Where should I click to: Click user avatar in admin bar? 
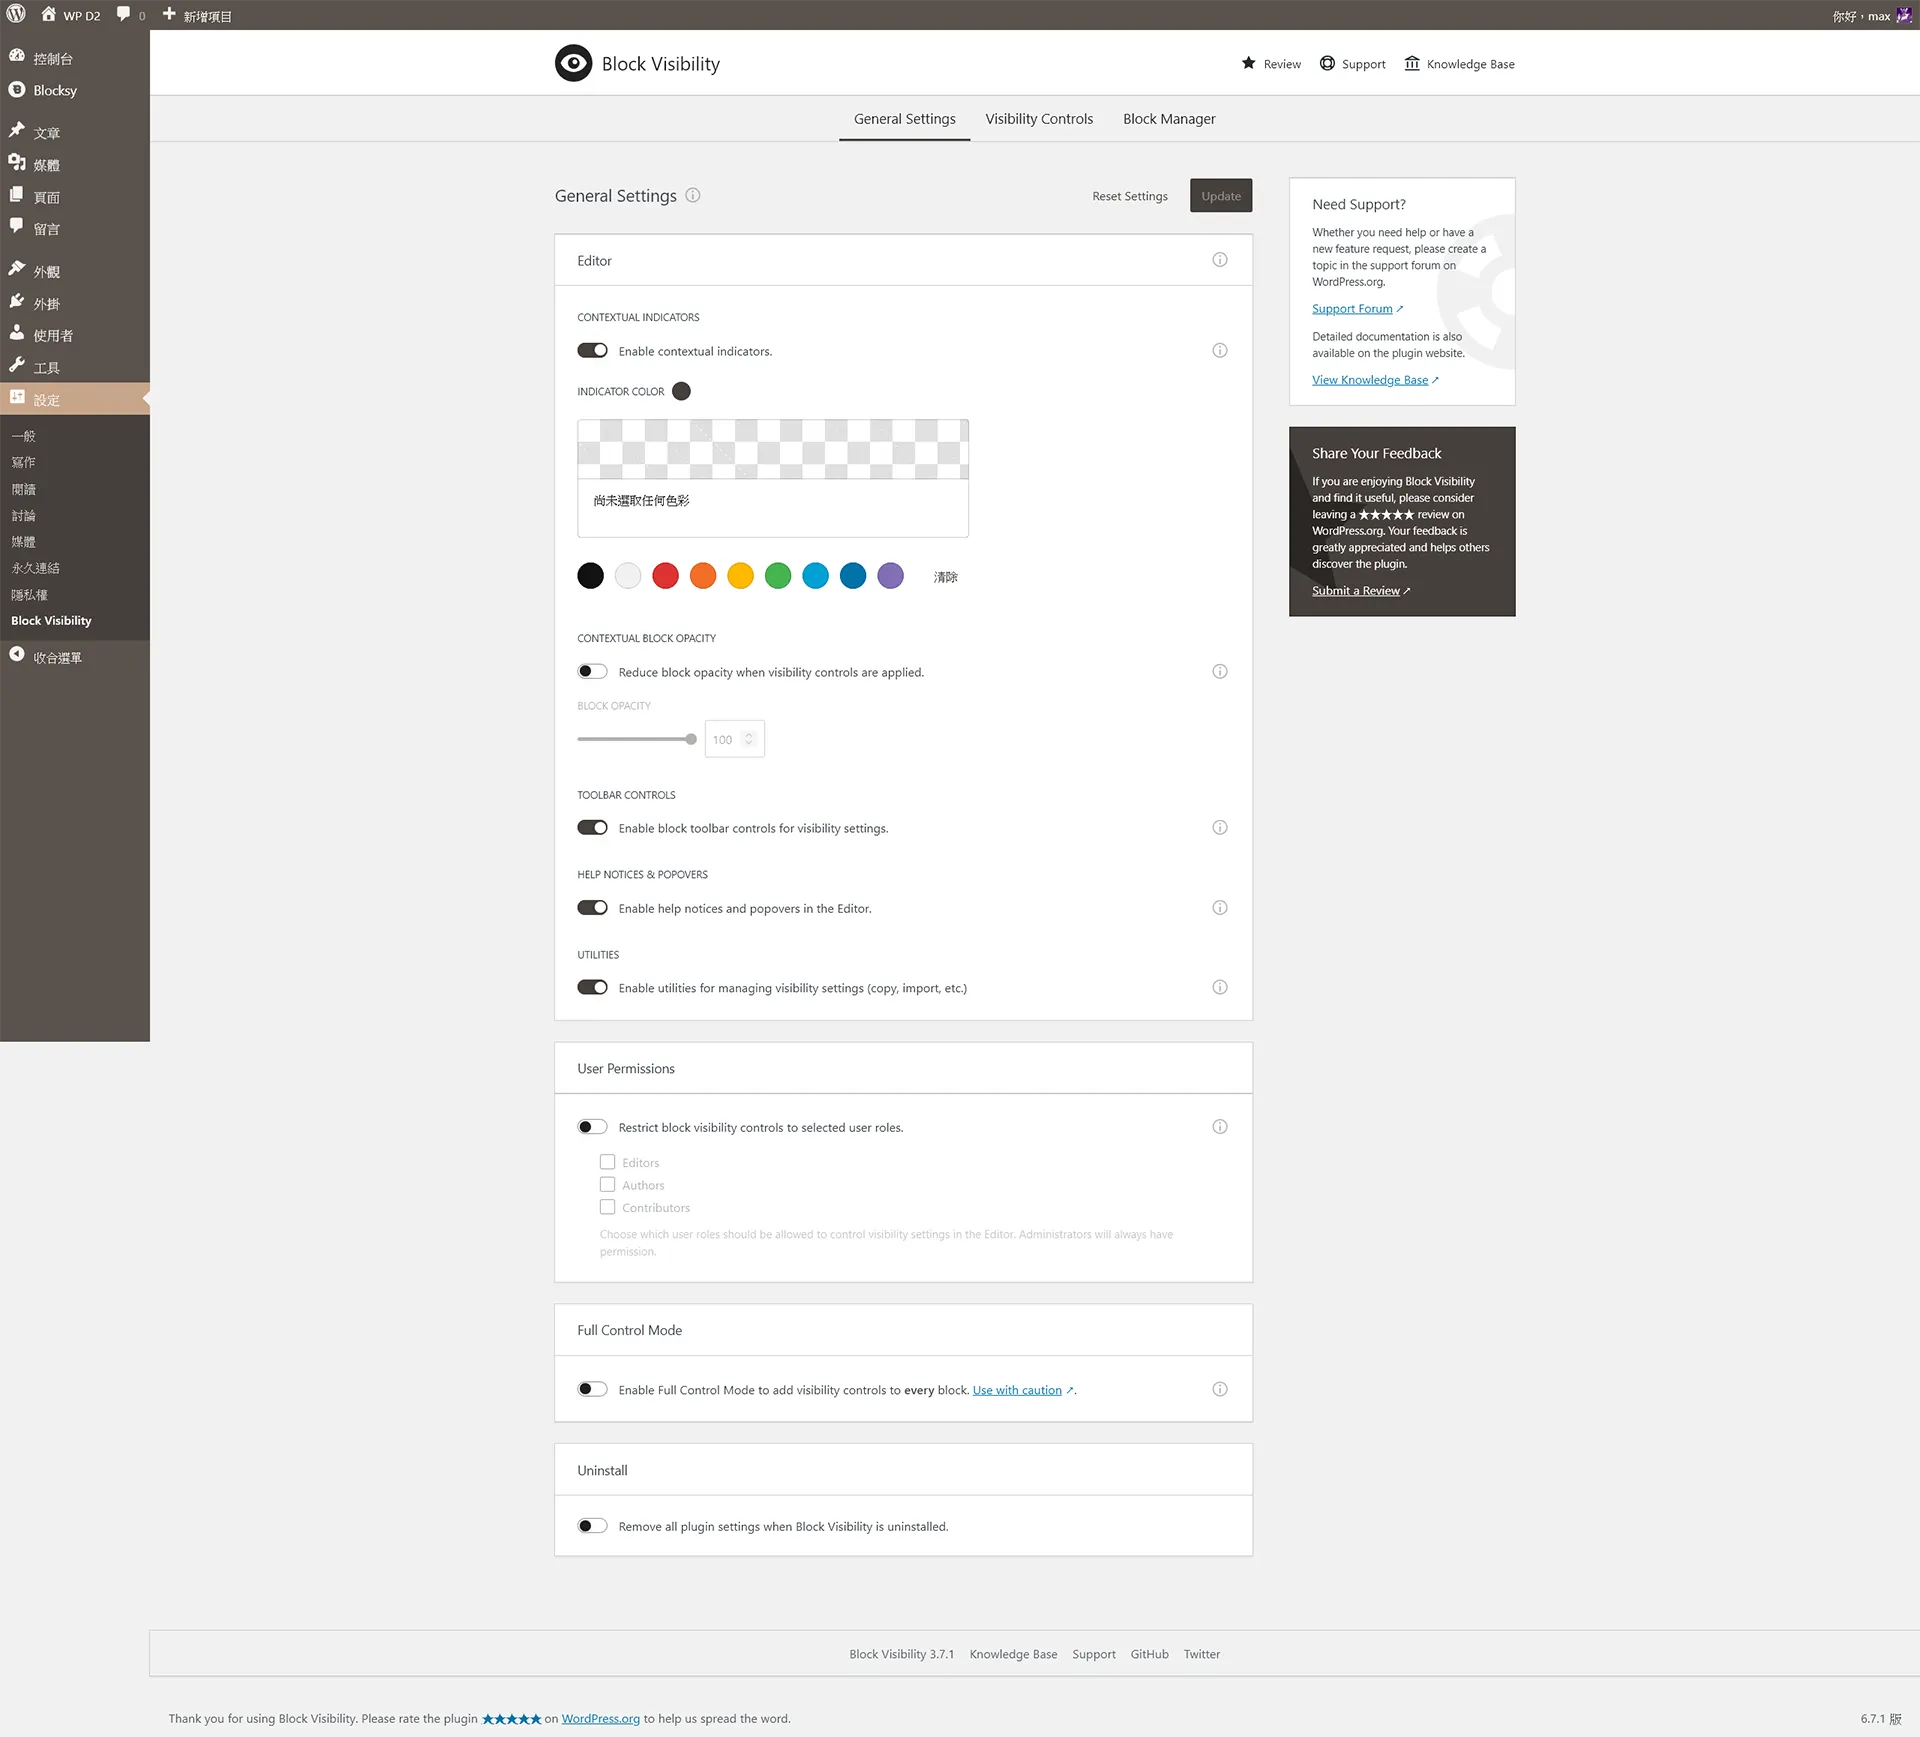click(1903, 15)
